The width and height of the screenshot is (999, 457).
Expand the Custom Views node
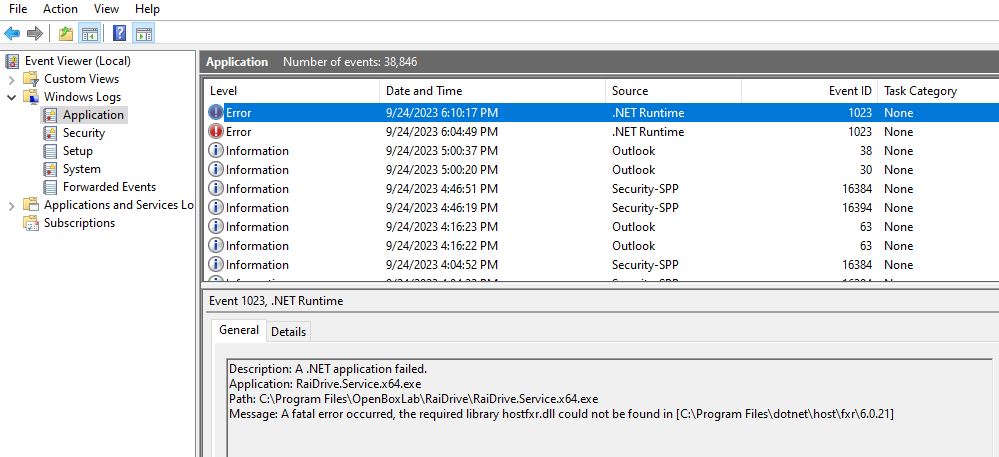[12, 79]
